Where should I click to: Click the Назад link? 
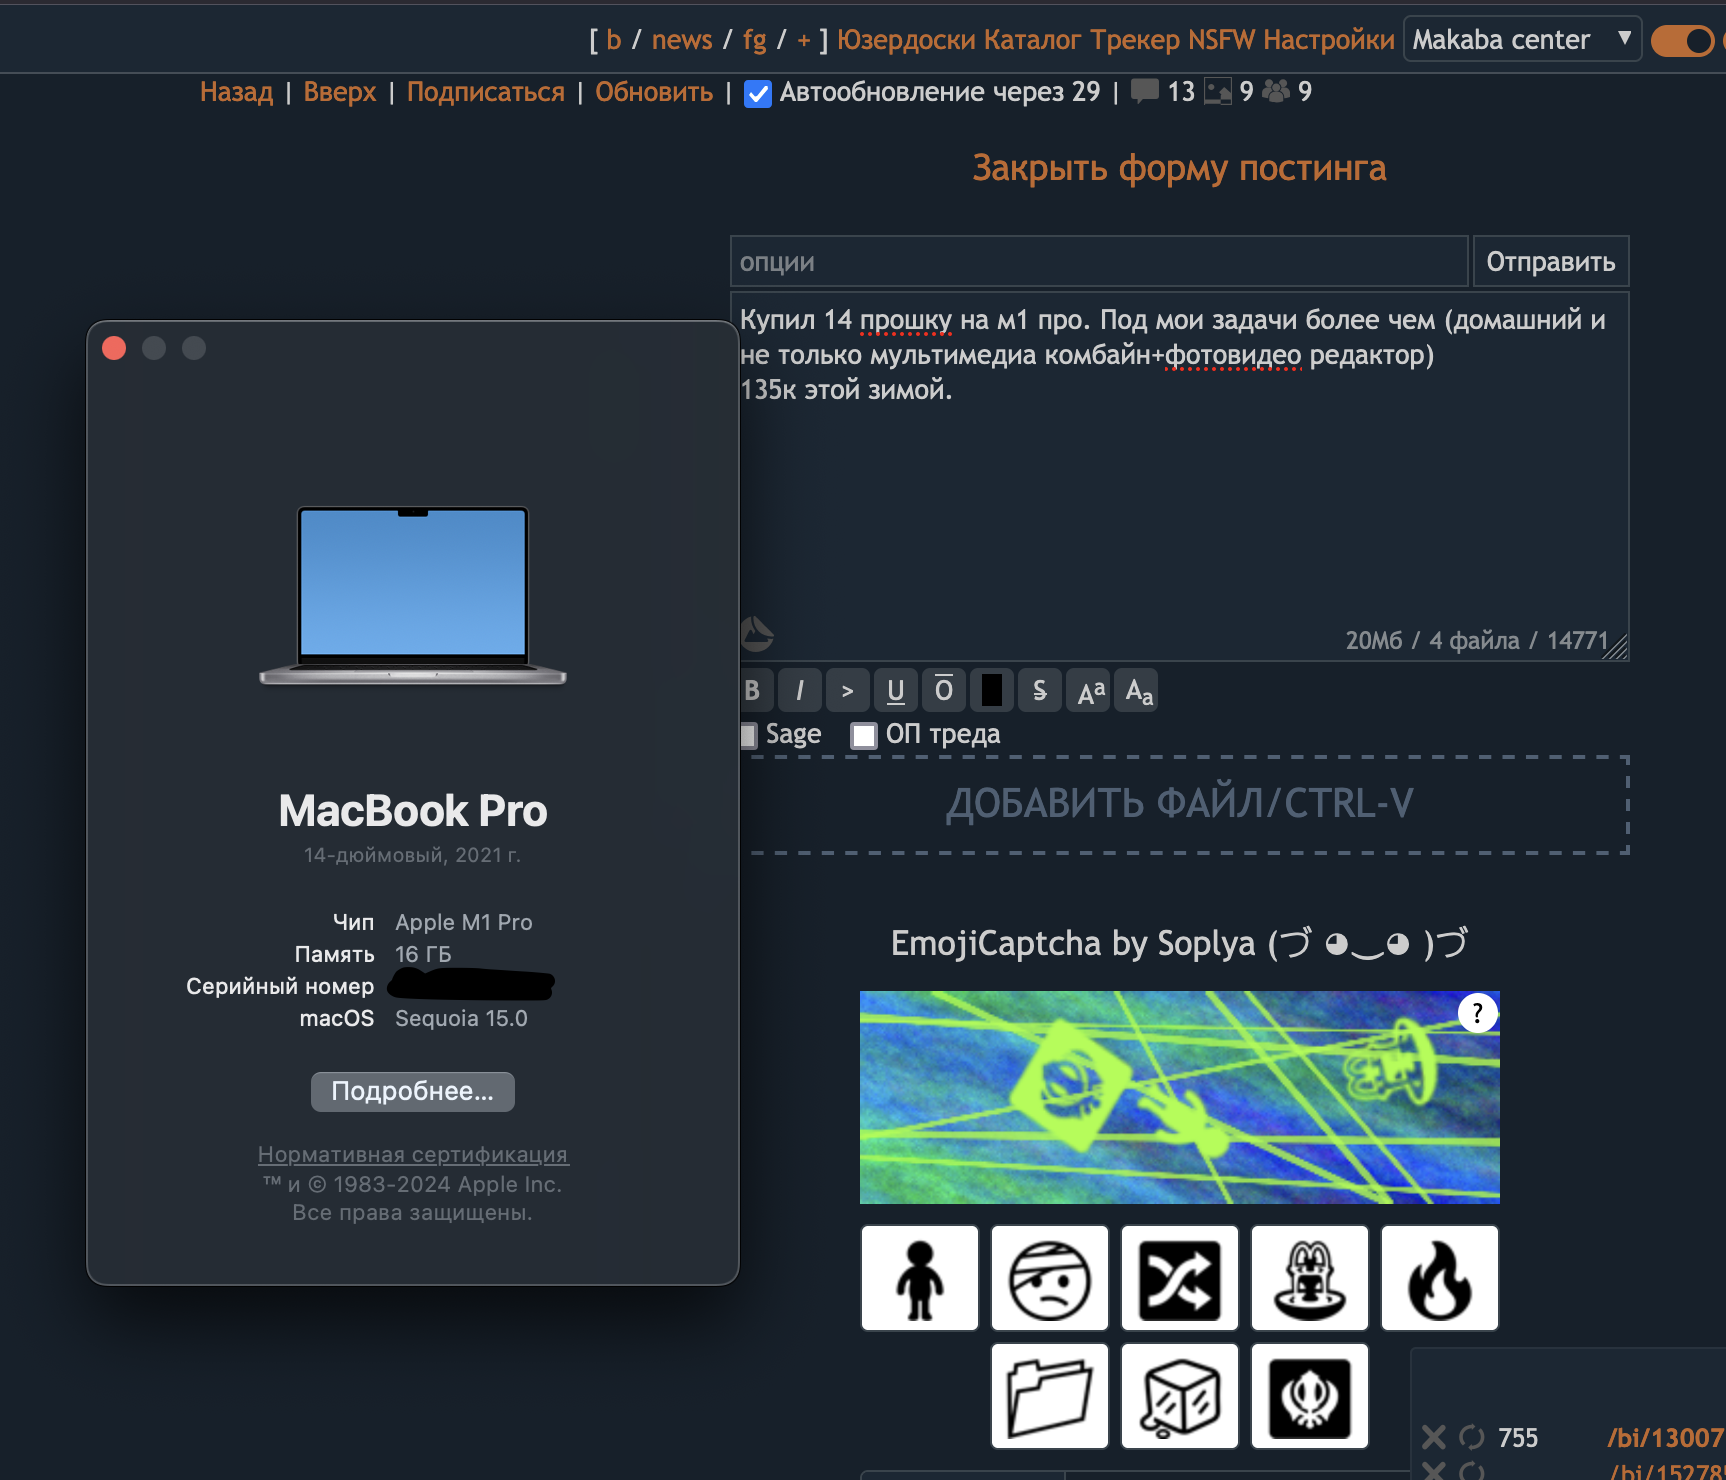point(236,92)
